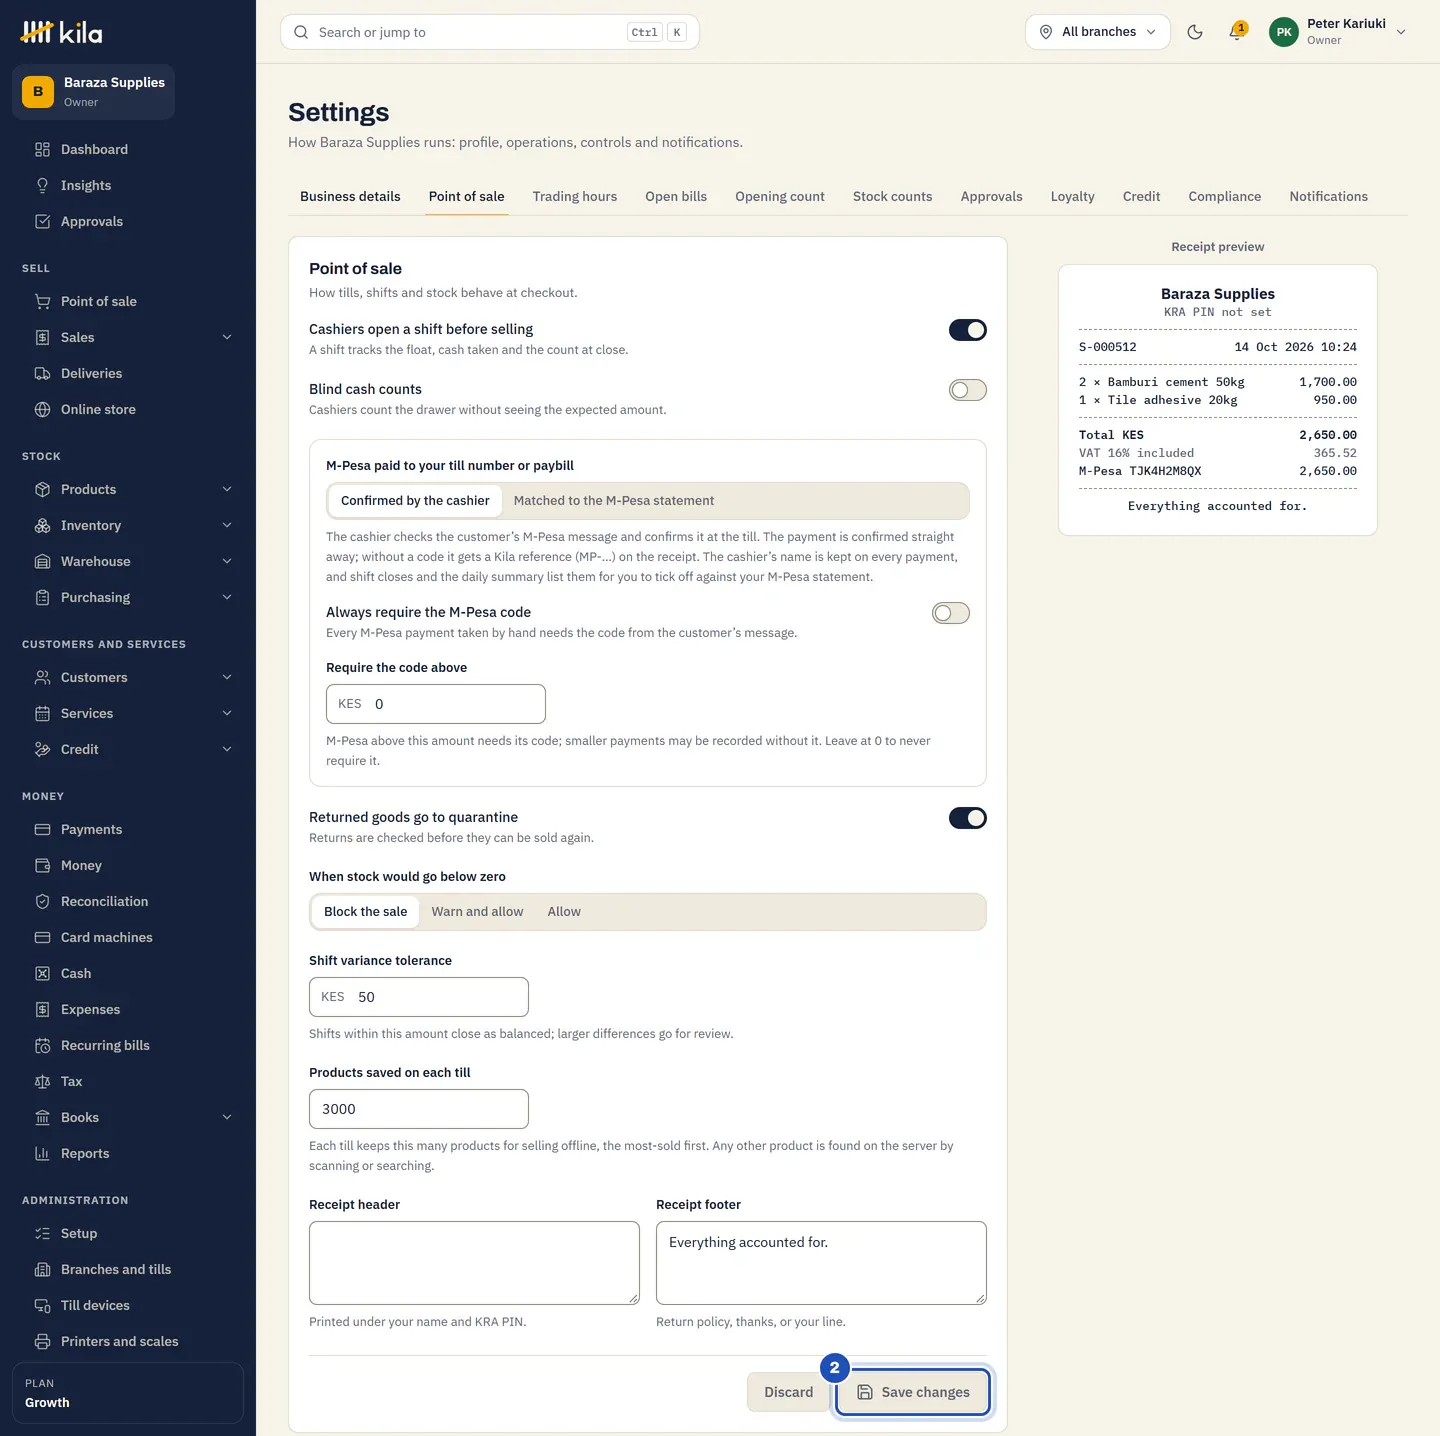Toggle dark mode moon icon

click(x=1195, y=32)
